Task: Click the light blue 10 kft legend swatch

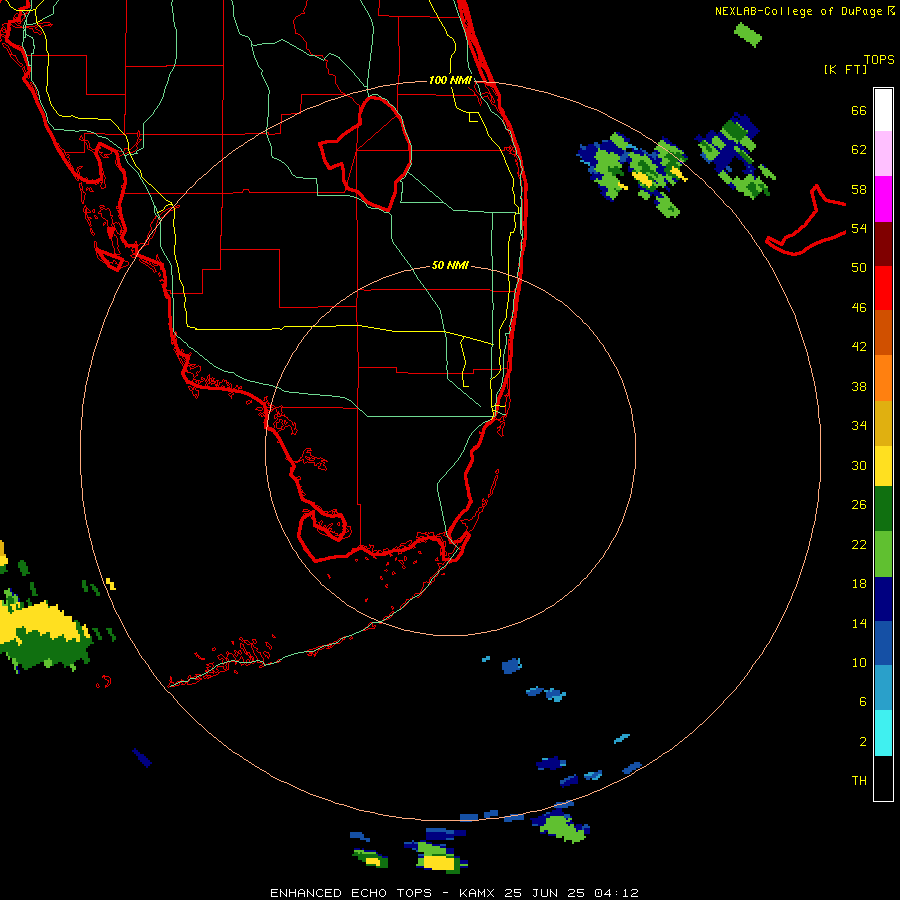Action: (883, 688)
